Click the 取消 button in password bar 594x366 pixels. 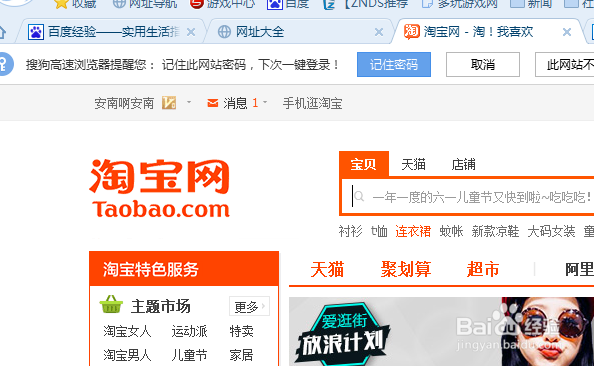483,65
